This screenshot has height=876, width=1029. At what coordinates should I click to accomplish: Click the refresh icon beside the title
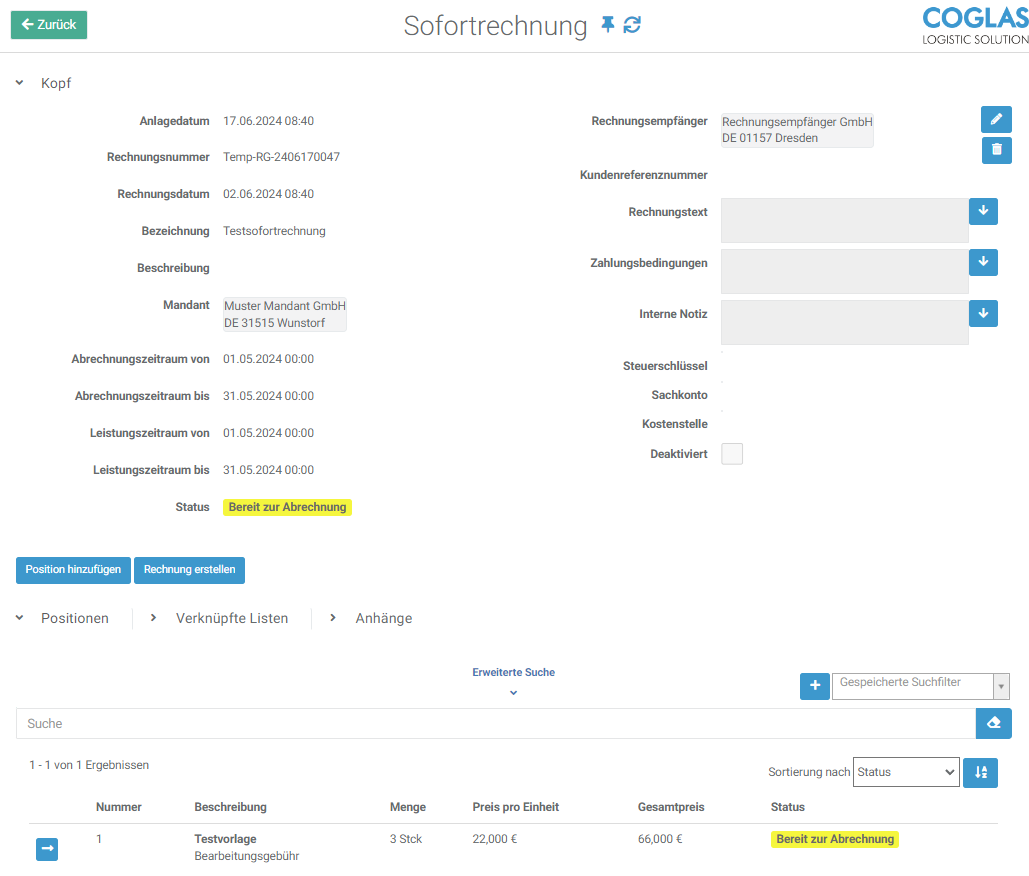[632, 25]
